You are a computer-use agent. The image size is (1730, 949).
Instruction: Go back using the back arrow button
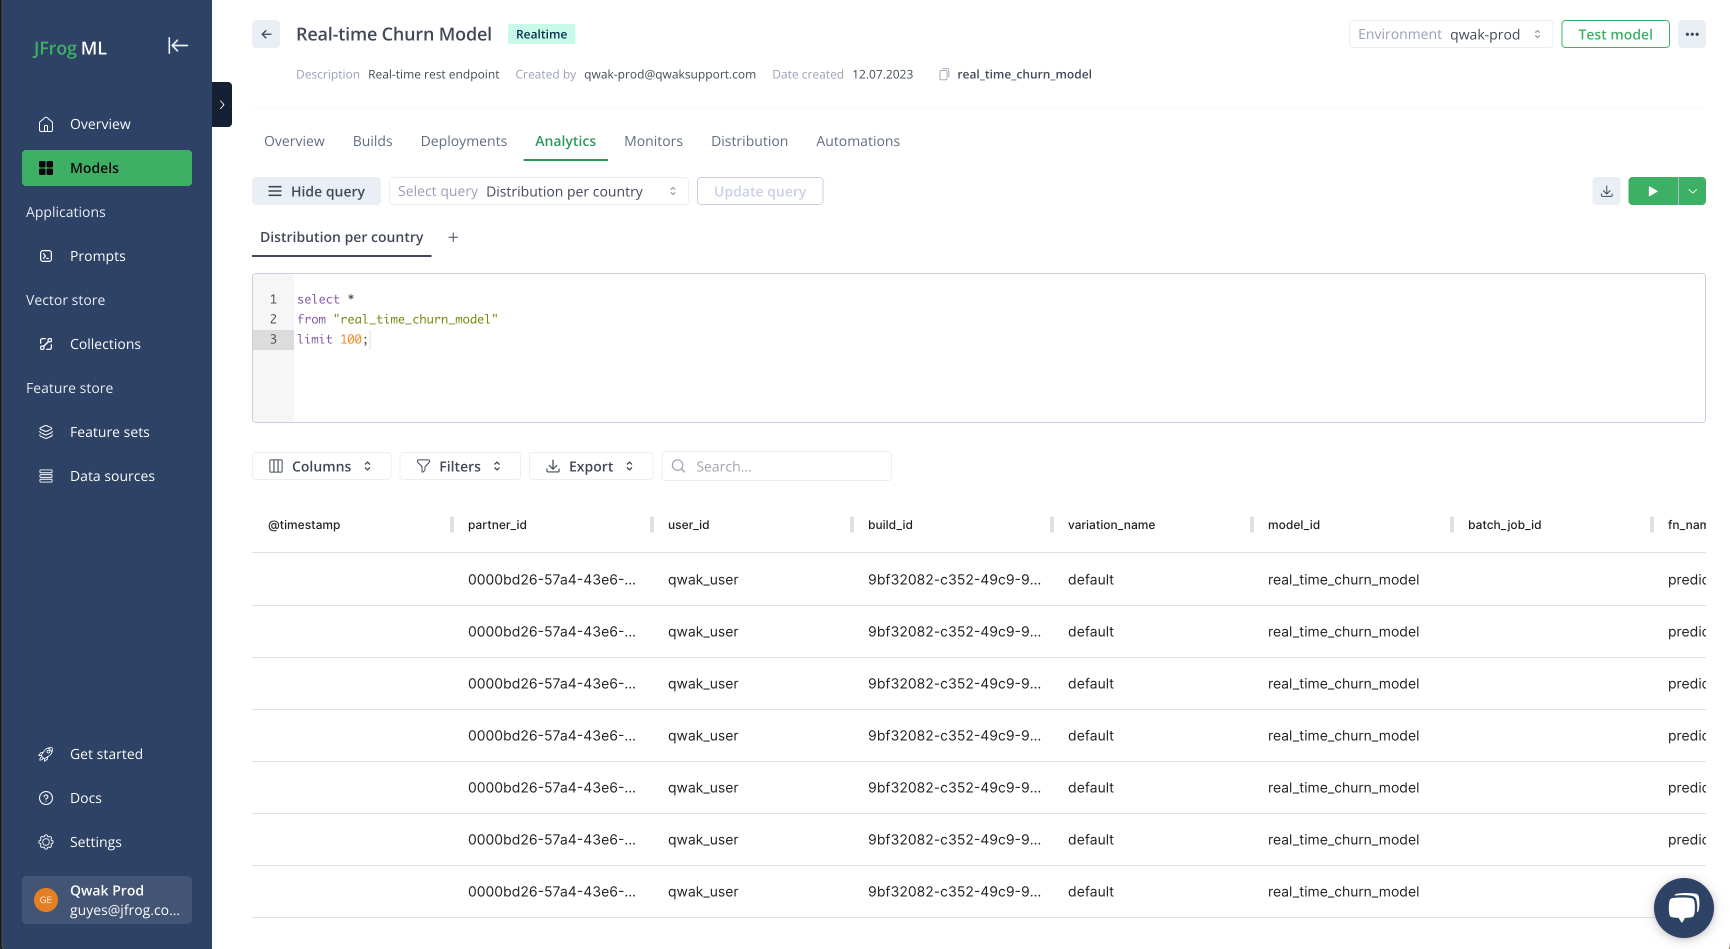[x=266, y=34]
